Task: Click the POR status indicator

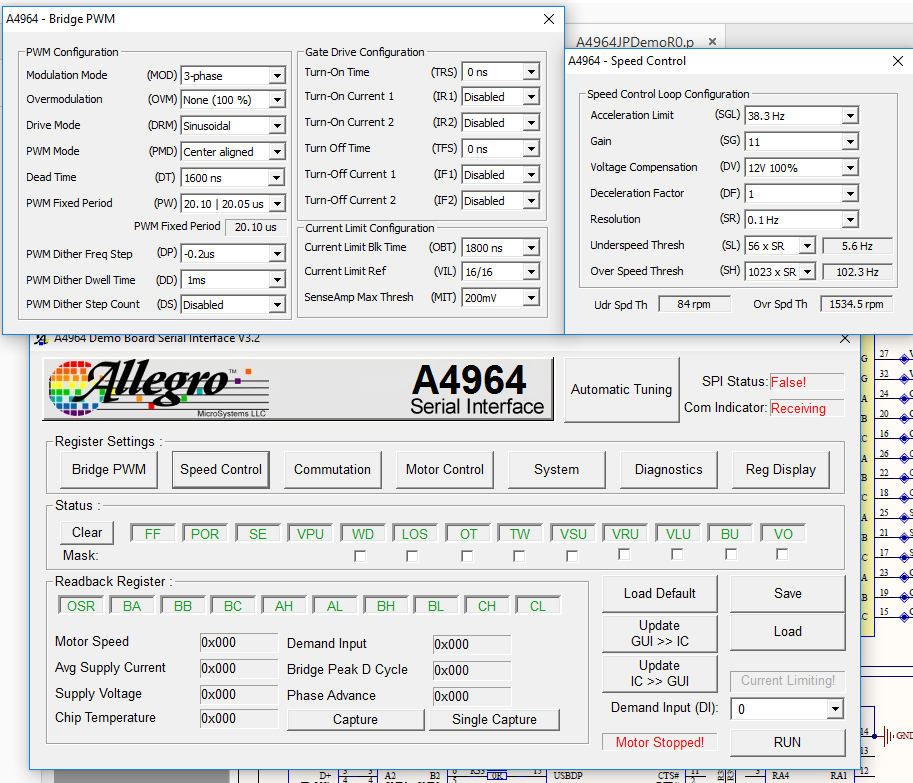Action: [x=205, y=534]
